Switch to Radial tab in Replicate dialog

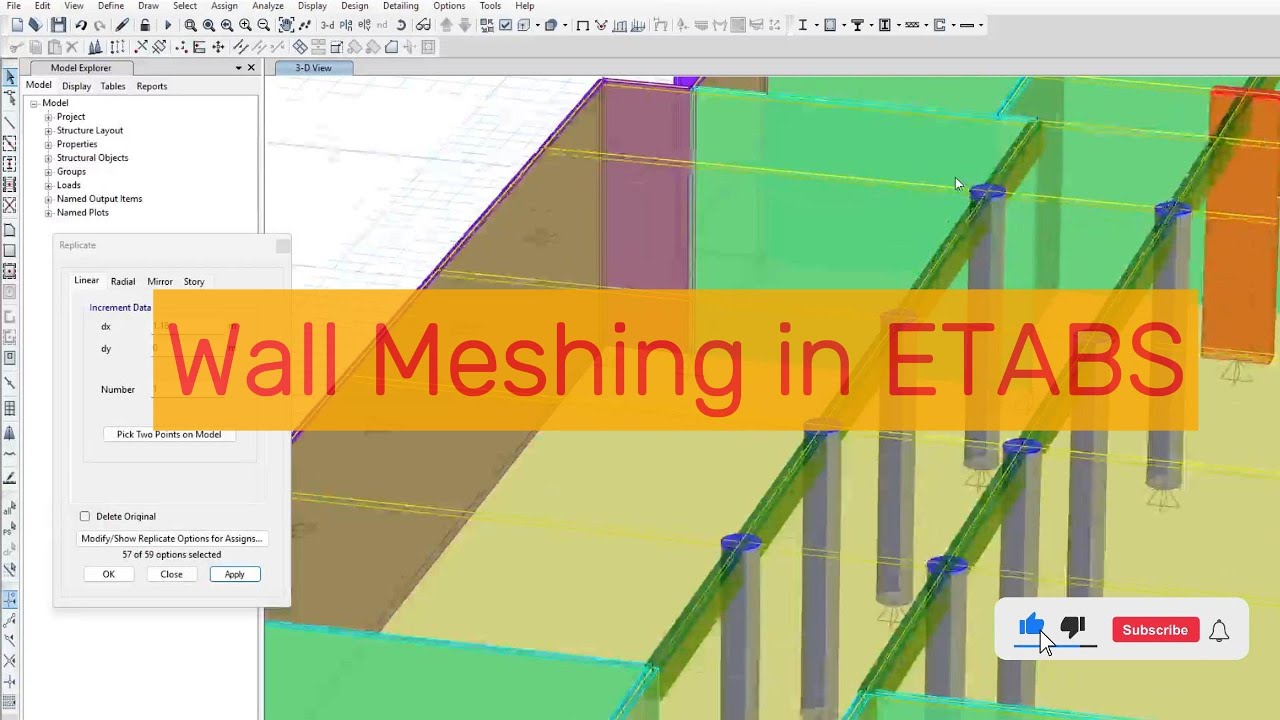pos(123,282)
